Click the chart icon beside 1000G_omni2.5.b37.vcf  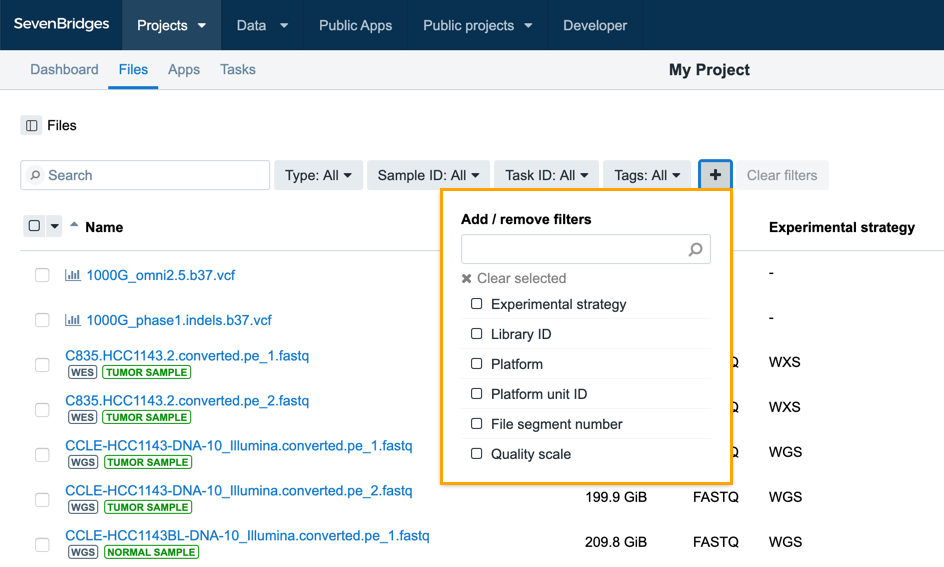(73, 275)
